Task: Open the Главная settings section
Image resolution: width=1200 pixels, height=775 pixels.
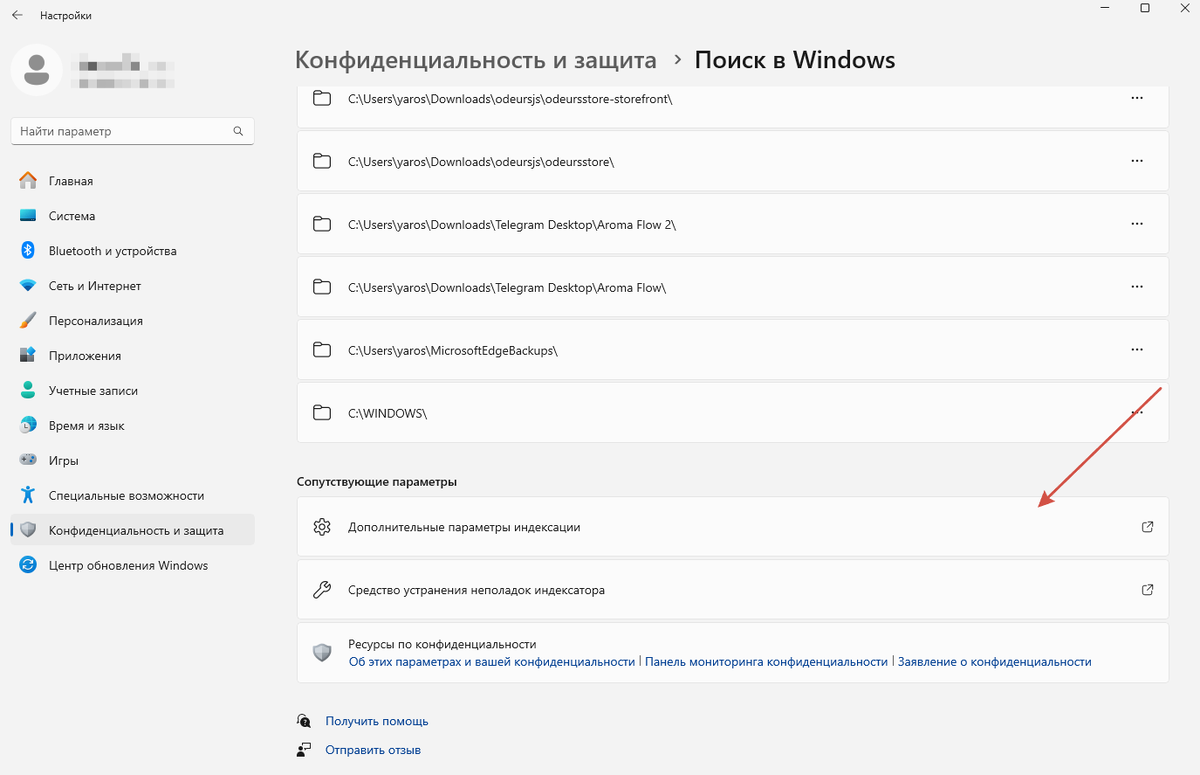Action: tap(132, 181)
